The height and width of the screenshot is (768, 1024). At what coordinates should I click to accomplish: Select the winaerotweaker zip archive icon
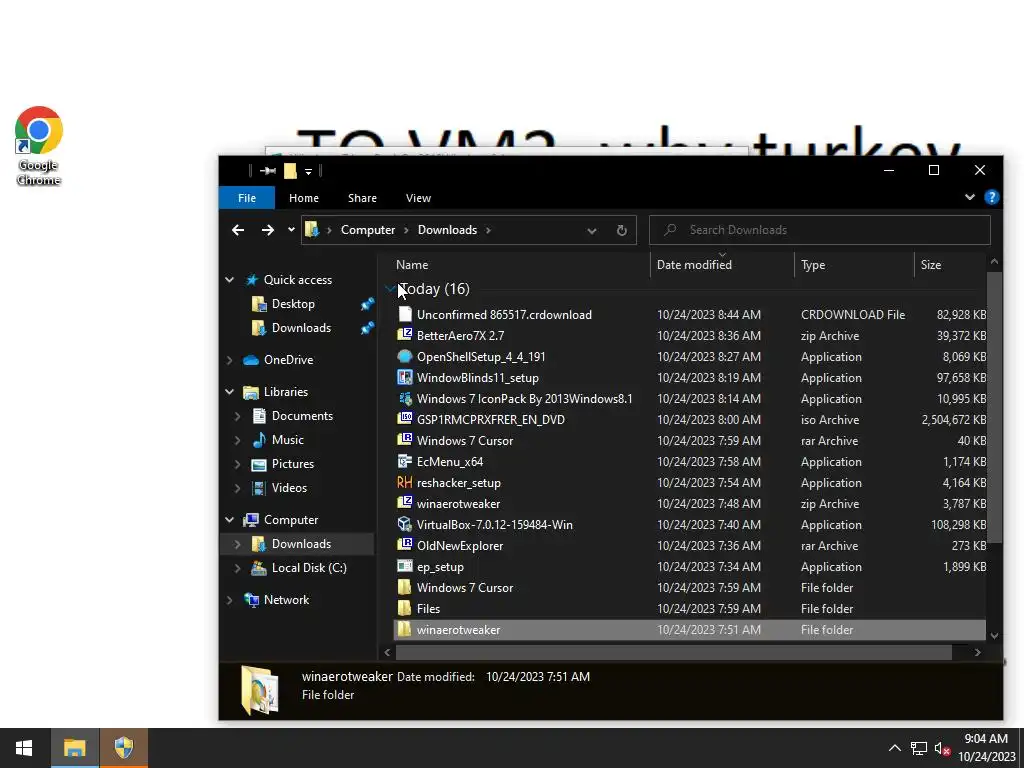click(405, 504)
